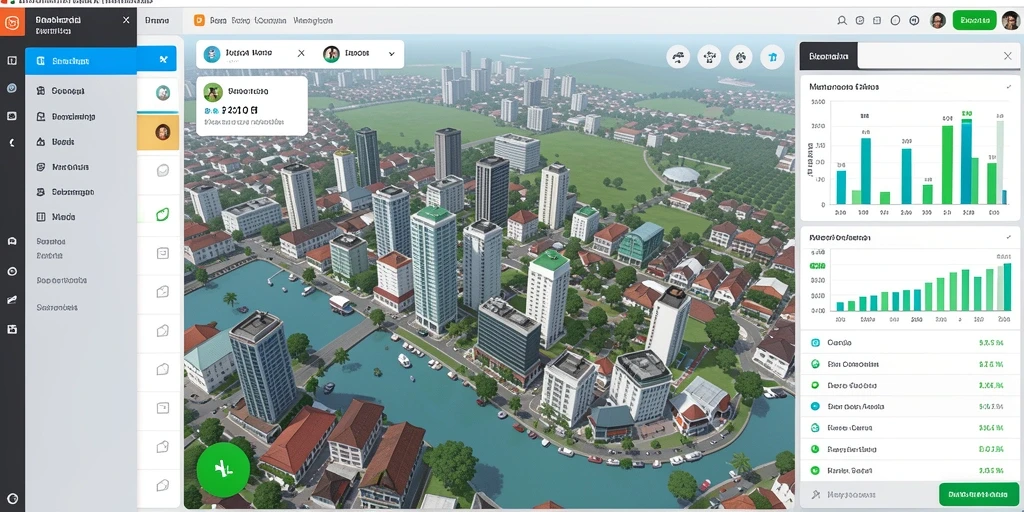Screen dimensions: 1024x512
Task: Click the search magnifier icon in top bar
Action: click(x=842, y=21)
